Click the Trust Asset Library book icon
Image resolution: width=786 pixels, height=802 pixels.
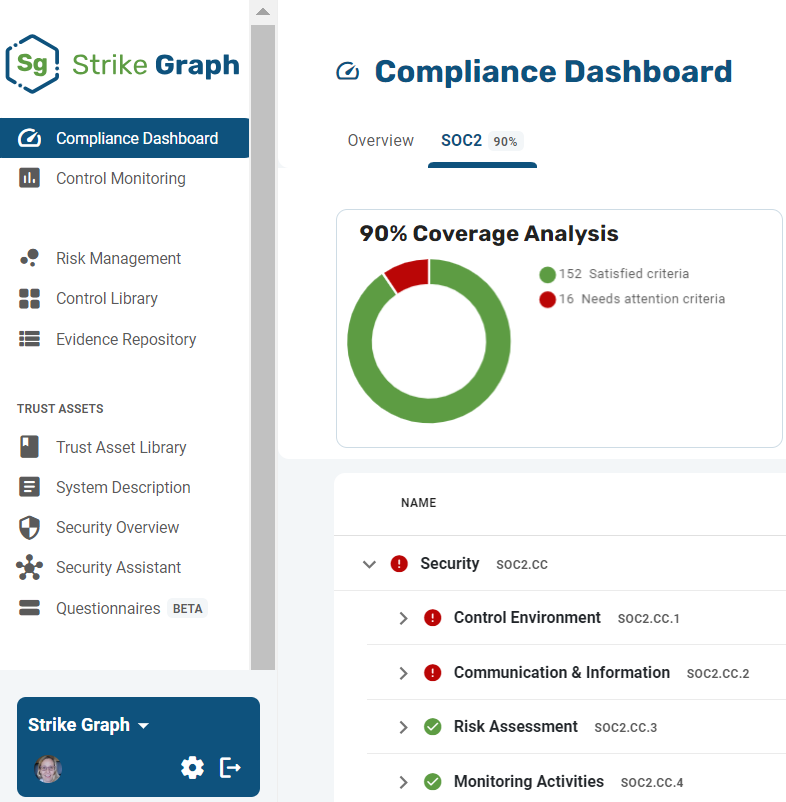pos(29,447)
